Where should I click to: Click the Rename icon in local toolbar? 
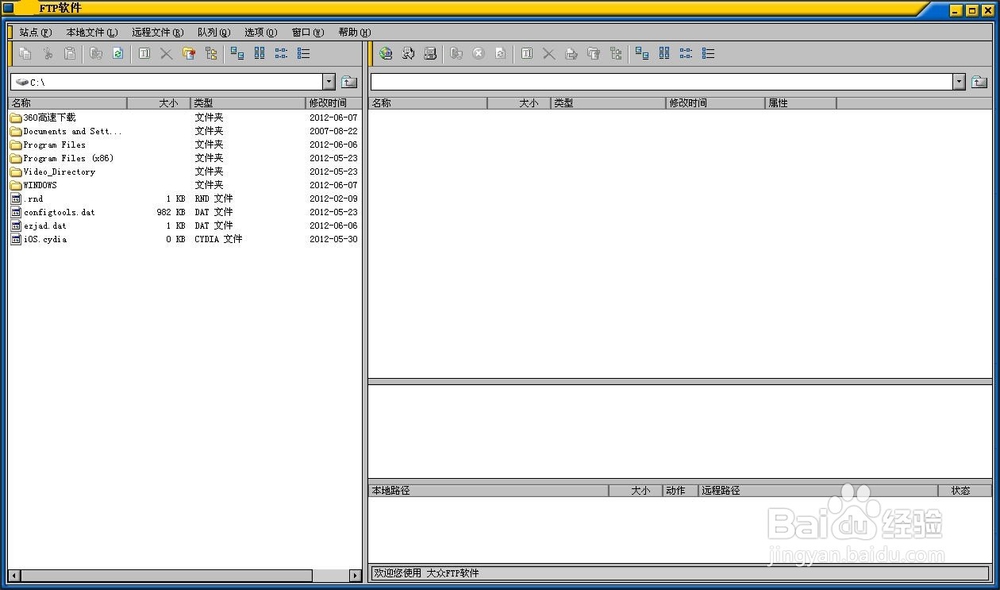[144, 54]
